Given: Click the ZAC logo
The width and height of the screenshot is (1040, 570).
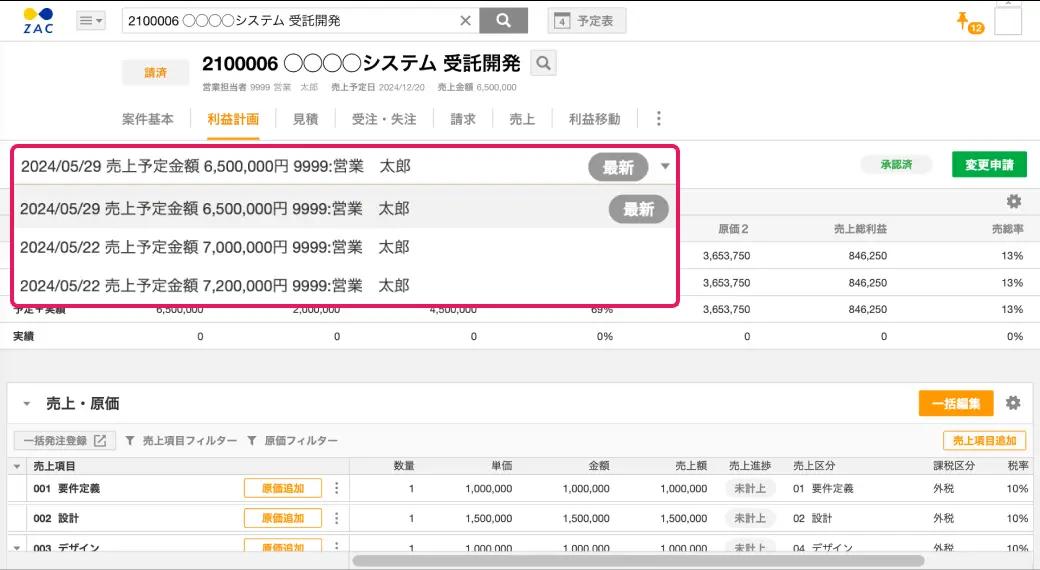Looking at the screenshot, I should [38, 20].
